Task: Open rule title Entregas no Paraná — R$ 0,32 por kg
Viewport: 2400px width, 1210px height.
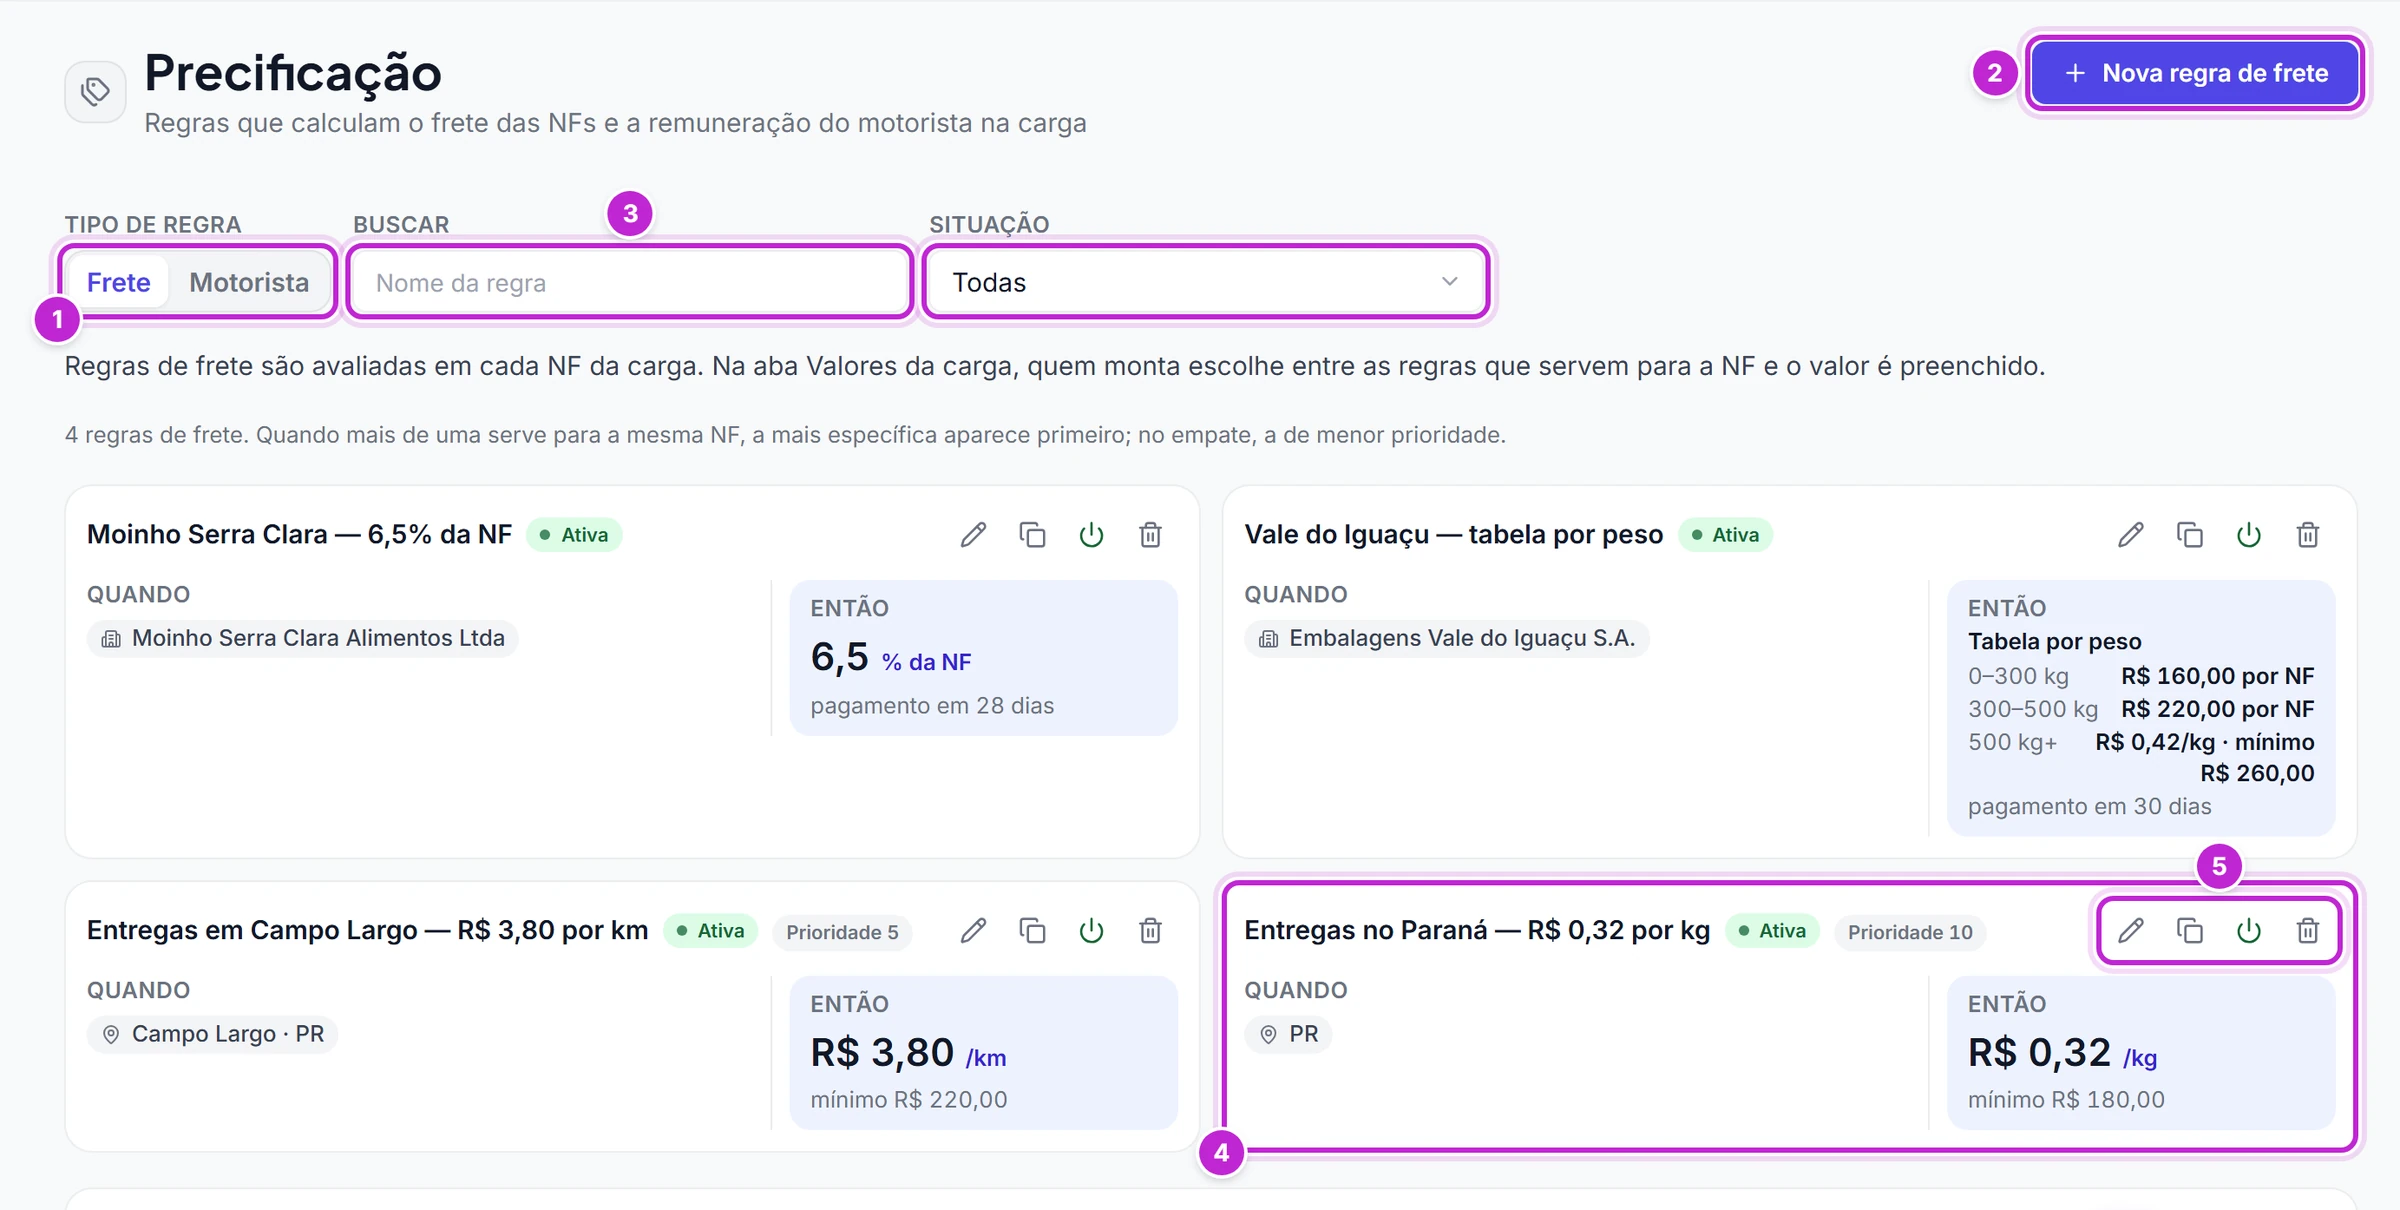Action: [x=1477, y=931]
